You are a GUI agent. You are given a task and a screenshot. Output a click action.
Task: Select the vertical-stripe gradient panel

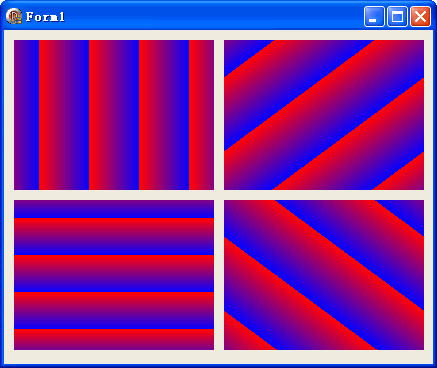pos(114,115)
